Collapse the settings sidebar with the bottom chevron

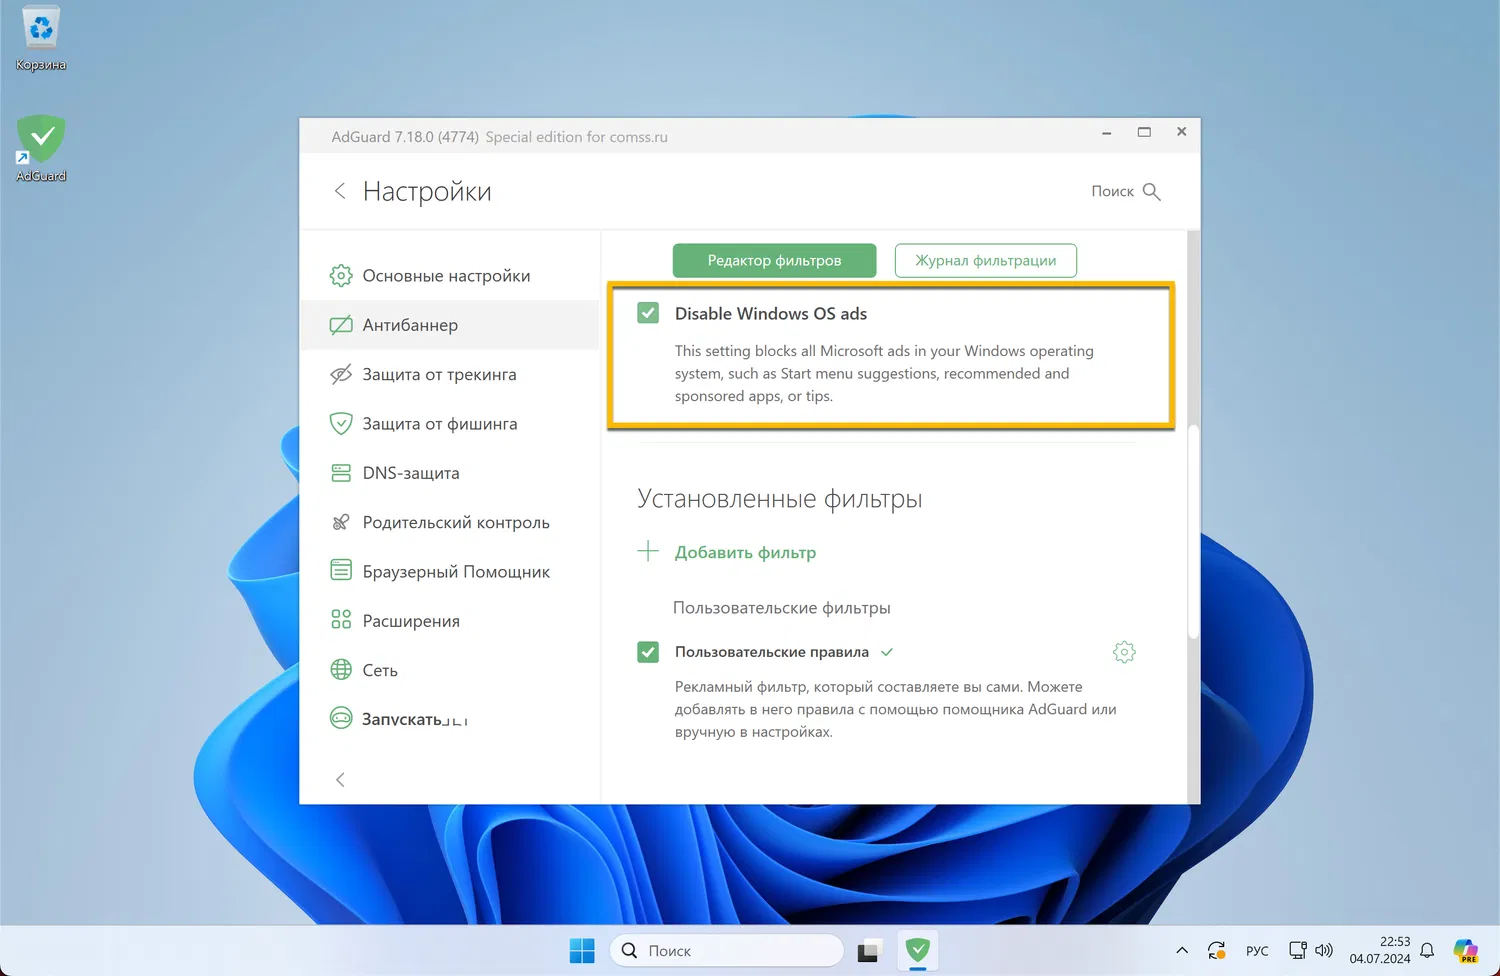[x=340, y=780]
